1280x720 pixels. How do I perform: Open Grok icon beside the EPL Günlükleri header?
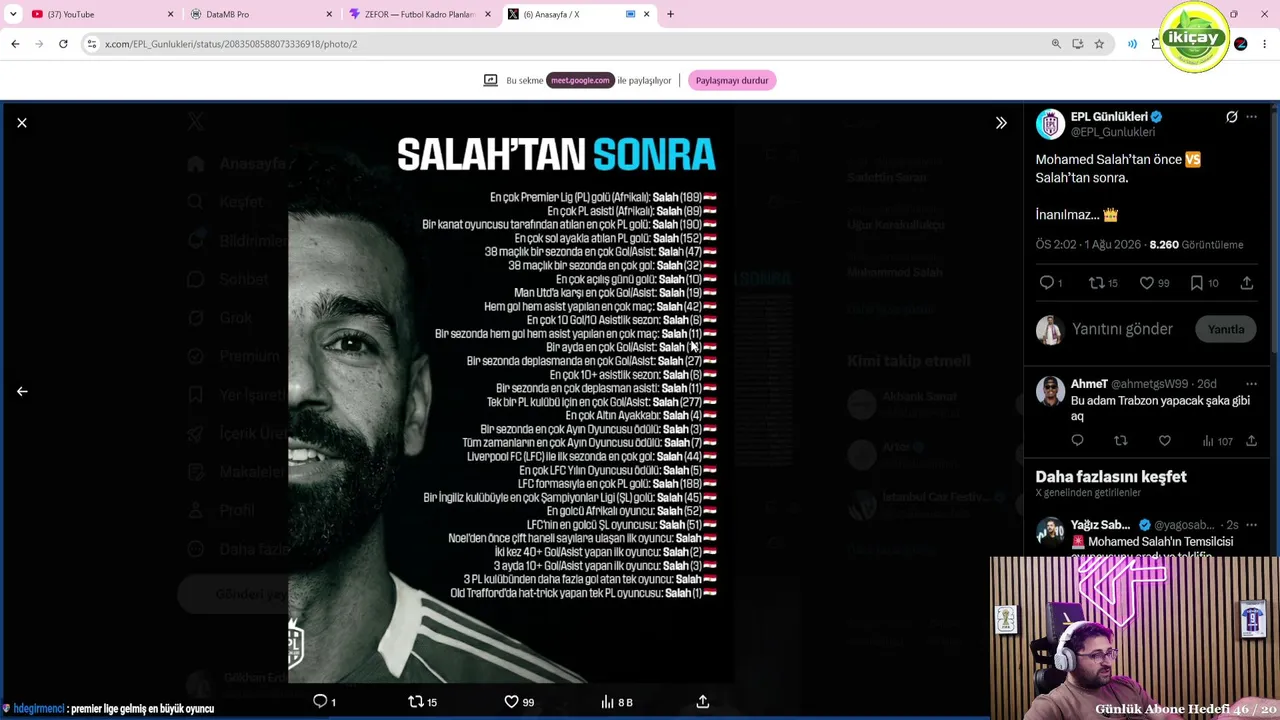1232,117
